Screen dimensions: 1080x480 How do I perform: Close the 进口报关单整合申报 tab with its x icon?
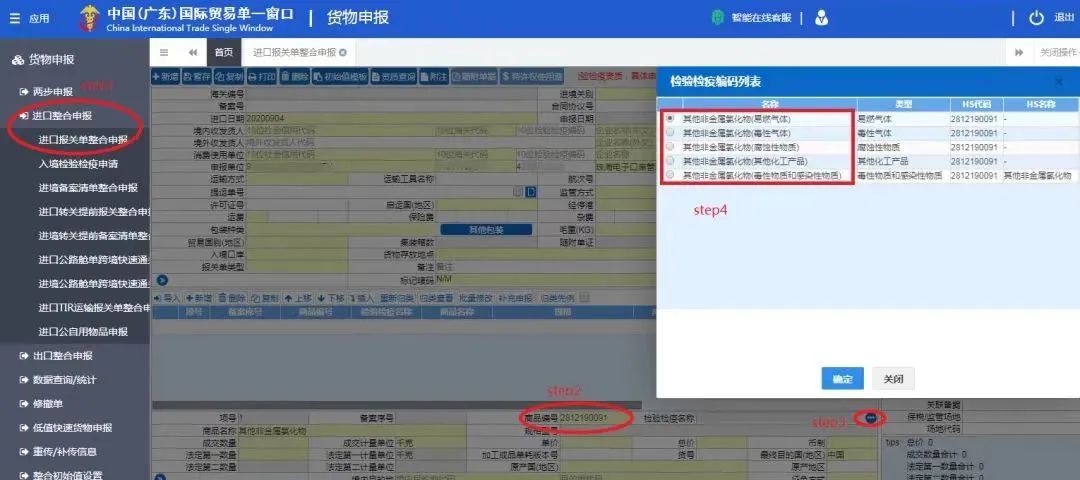click(343, 52)
